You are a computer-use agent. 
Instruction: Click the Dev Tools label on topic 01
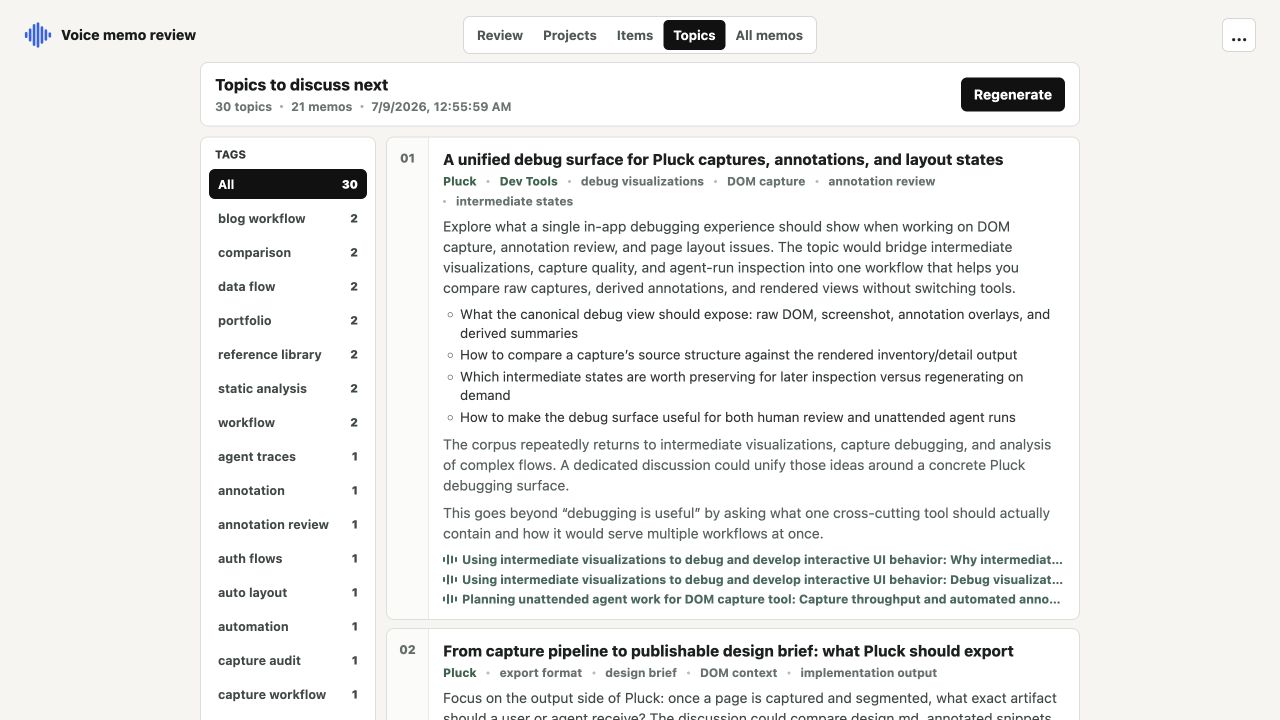click(x=529, y=181)
